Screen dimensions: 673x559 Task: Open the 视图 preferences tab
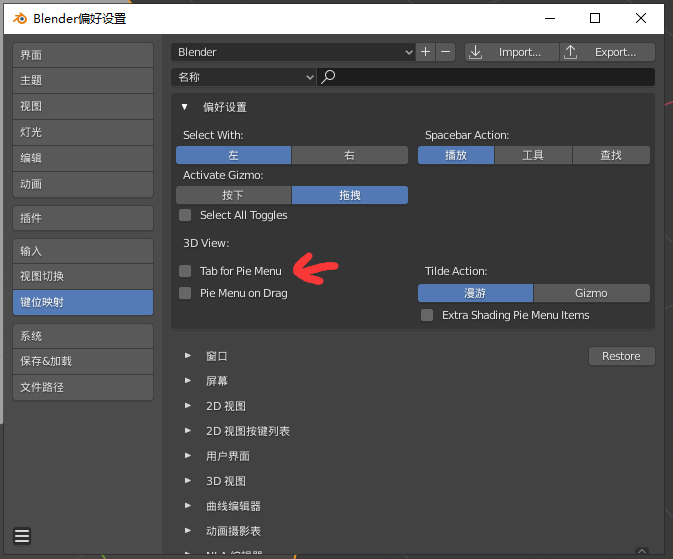83,106
